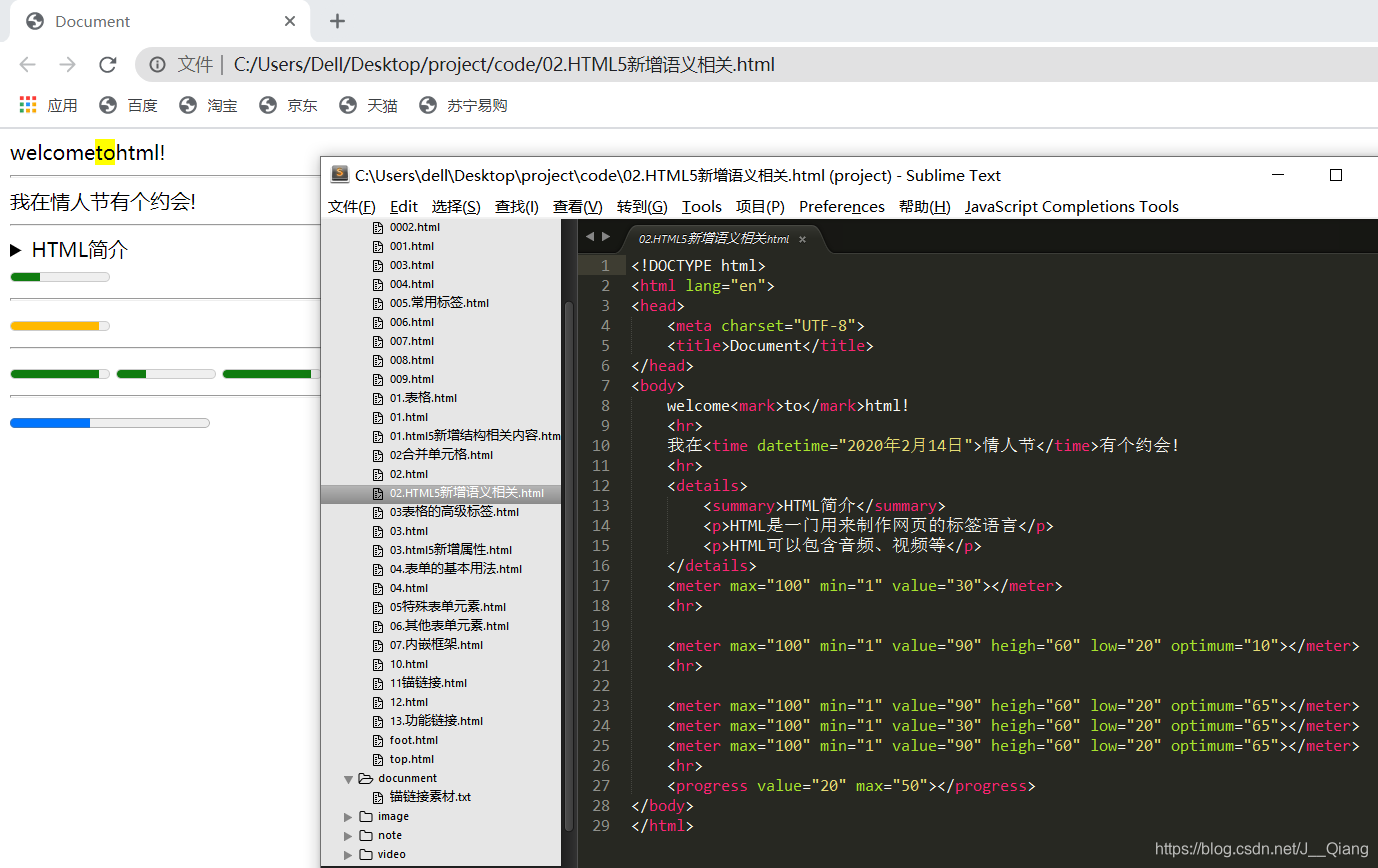Screen dimensions: 1378x868
Task: Click the Chrome back arrow
Action: pos(27,65)
